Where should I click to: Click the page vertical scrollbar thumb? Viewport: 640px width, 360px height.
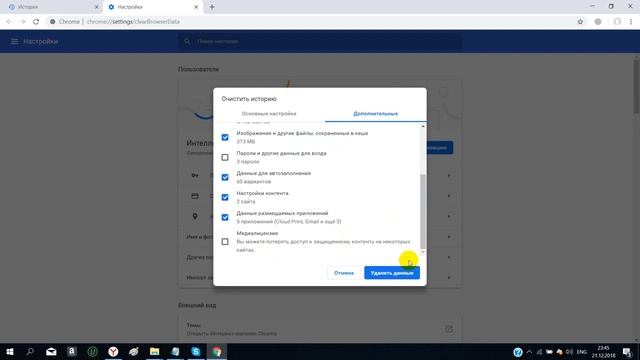point(636,87)
